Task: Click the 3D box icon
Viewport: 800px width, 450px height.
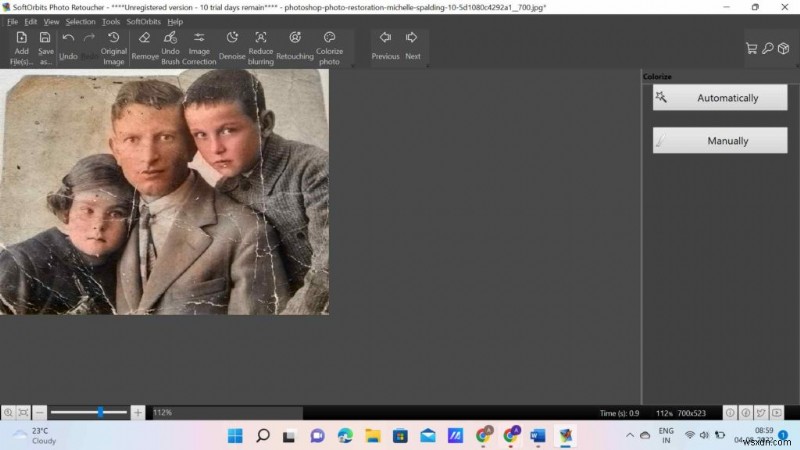Action: coord(784,48)
